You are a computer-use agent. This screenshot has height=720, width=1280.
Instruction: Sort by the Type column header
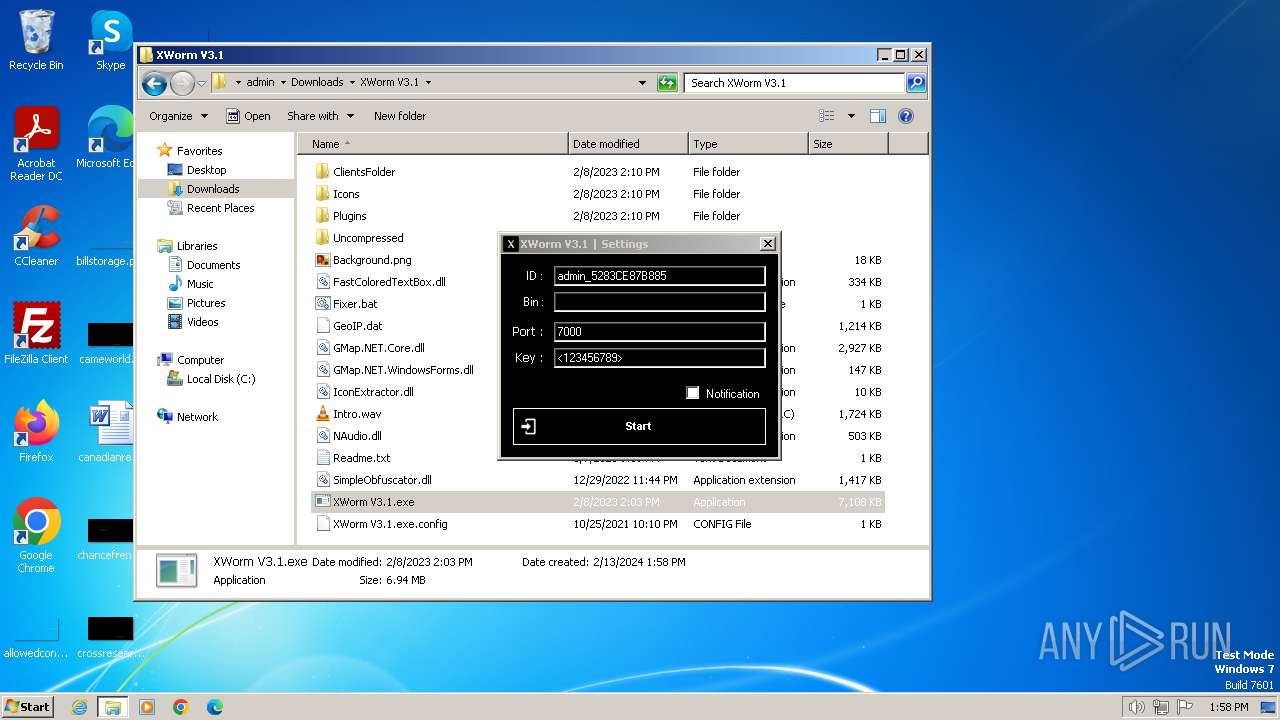pyautogui.click(x=748, y=144)
